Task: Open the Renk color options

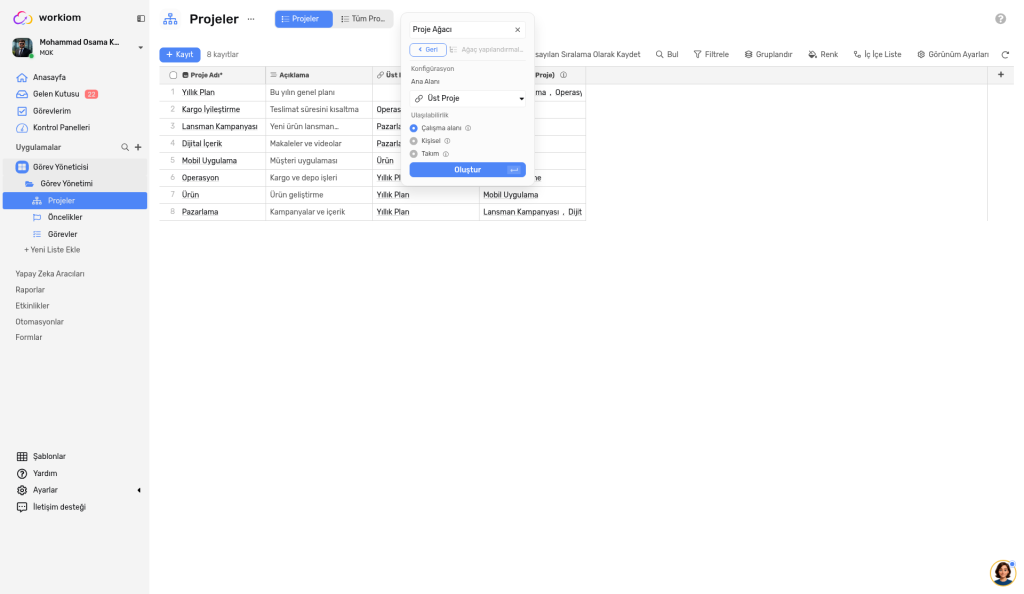Action: 823,55
